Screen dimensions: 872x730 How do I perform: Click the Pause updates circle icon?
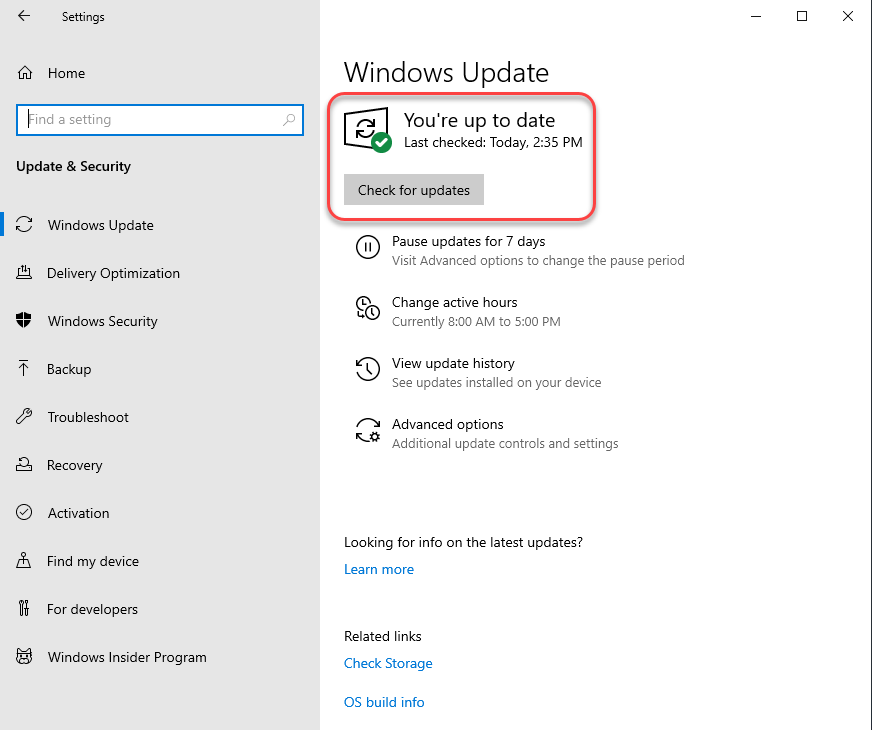(367, 248)
